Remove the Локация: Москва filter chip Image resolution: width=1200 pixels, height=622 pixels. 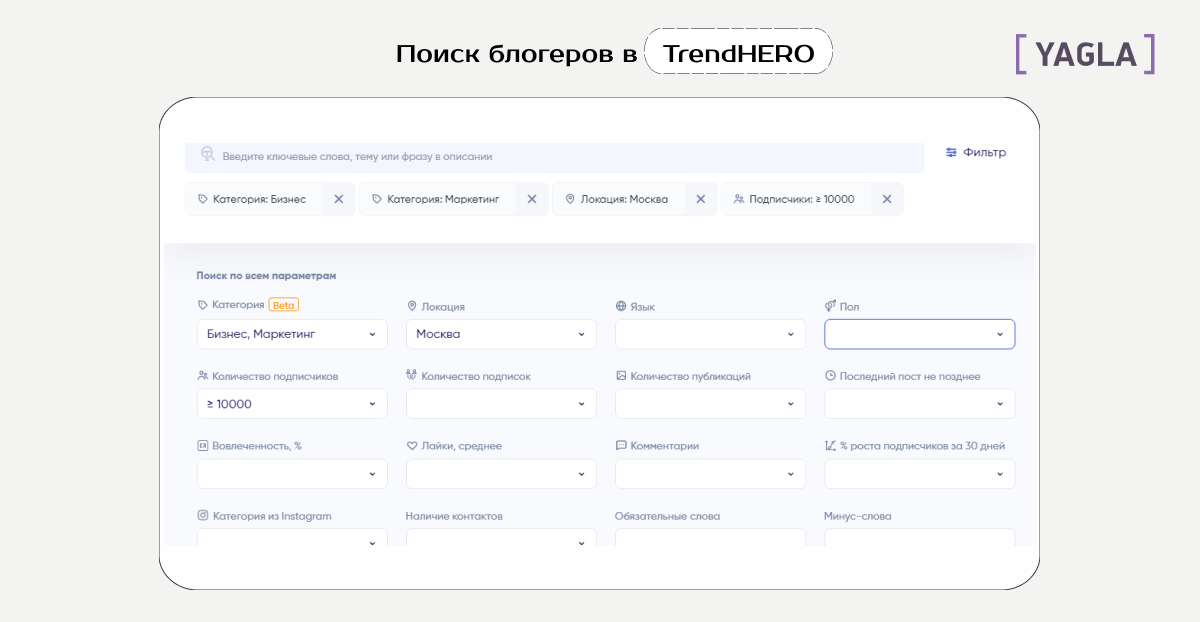pyautogui.click(x=700, y=199)
